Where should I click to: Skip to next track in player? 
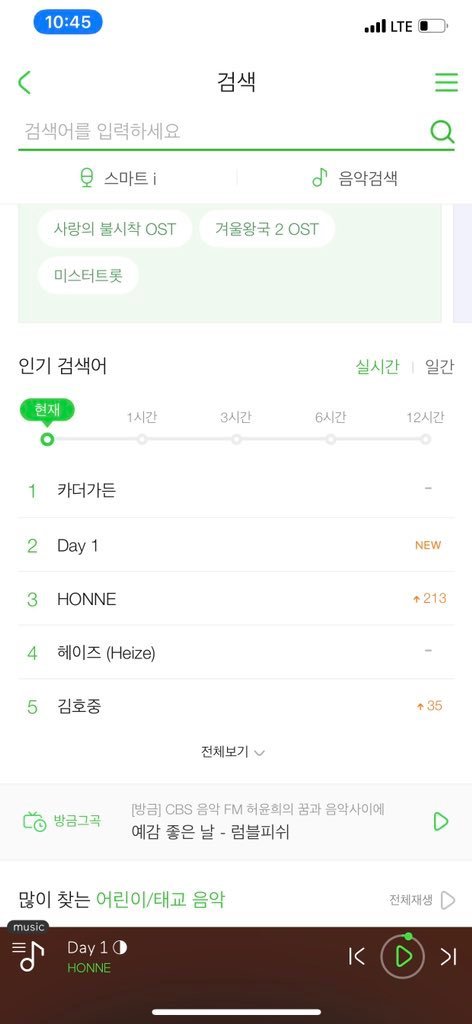(448, 956)
